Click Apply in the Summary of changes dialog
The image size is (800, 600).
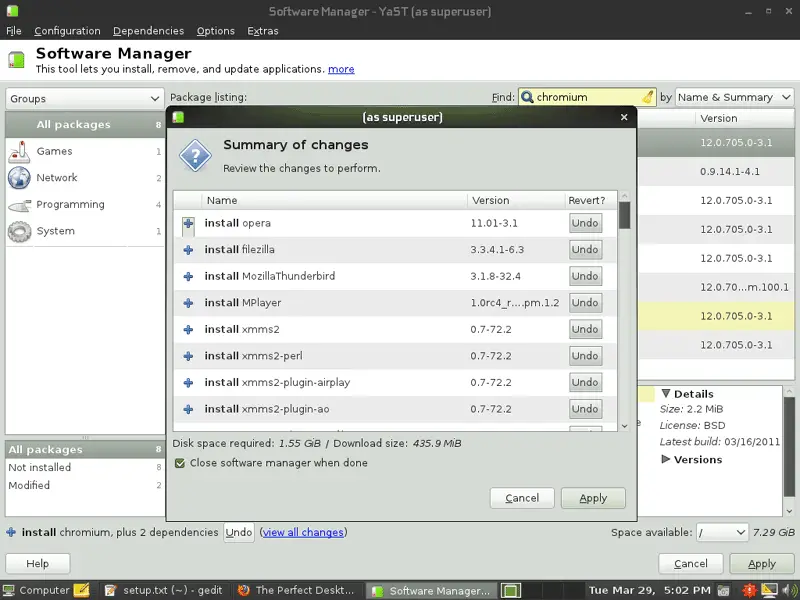pyautogui.click(x=593, y=498)
